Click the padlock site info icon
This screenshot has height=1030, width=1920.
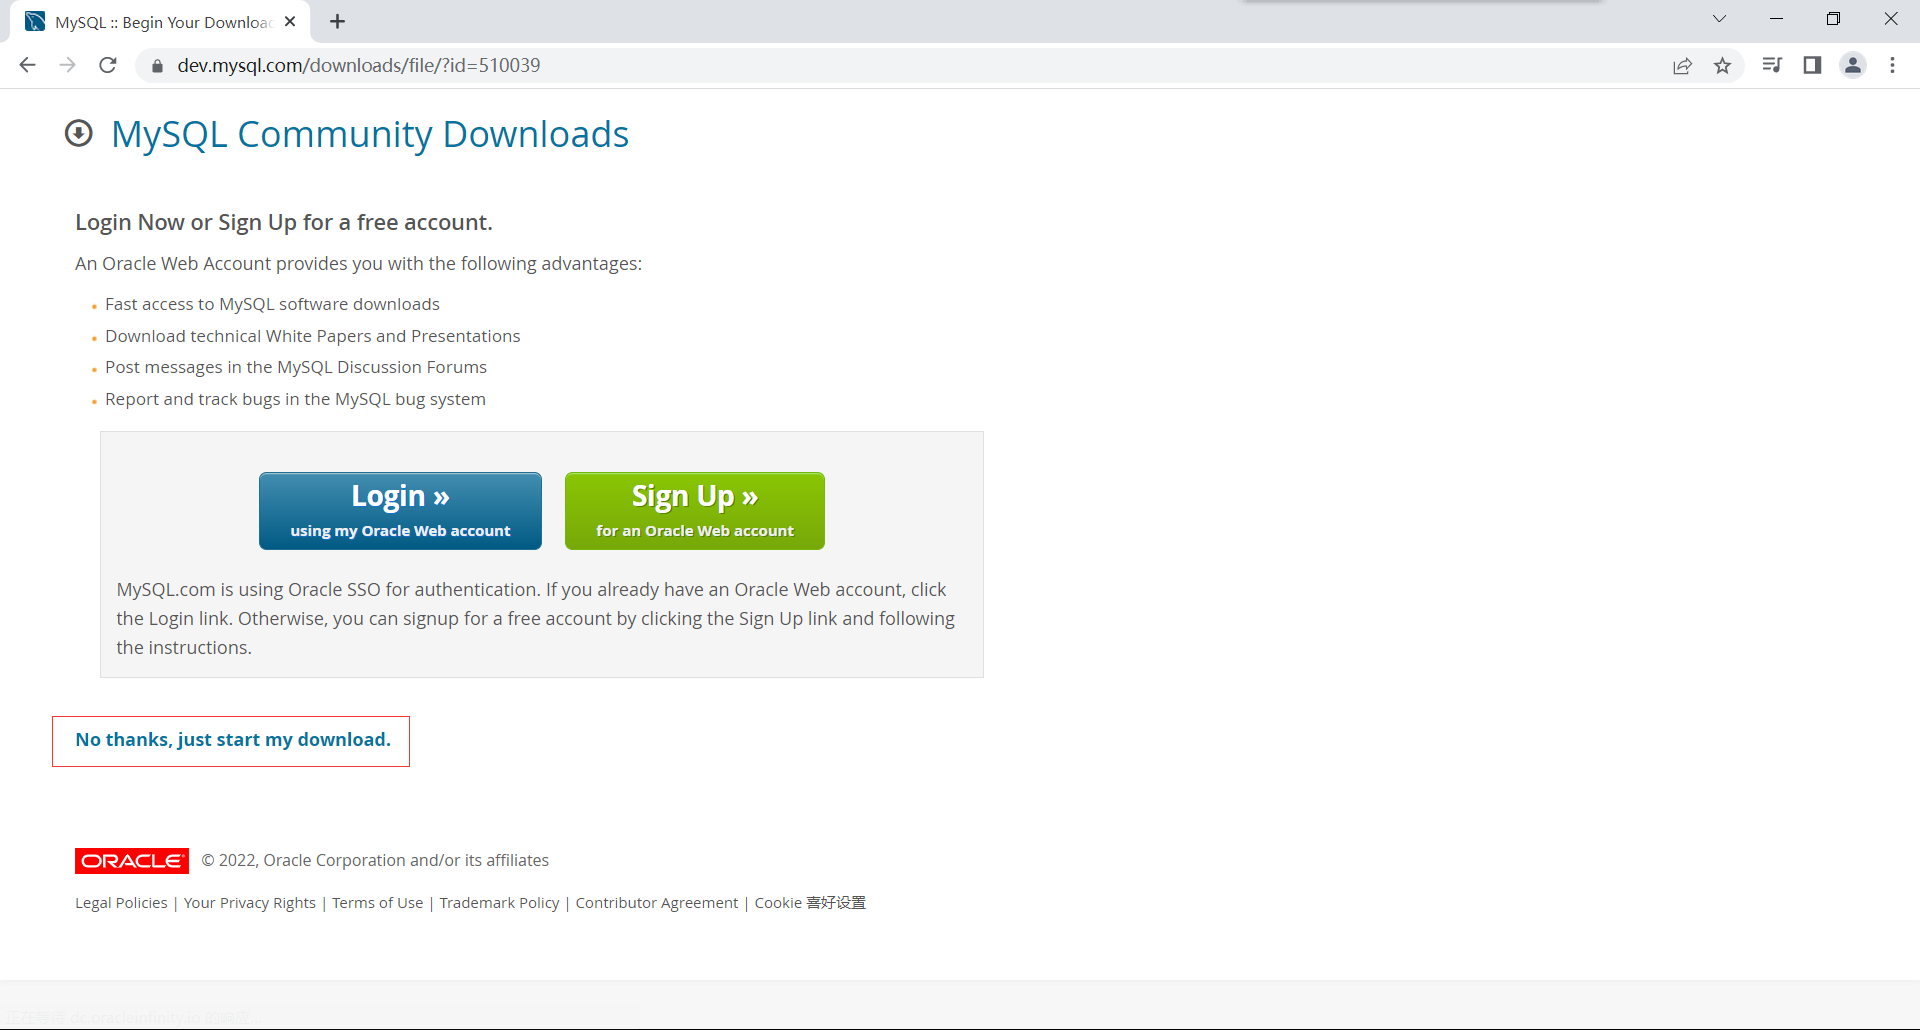click(157, 66)
